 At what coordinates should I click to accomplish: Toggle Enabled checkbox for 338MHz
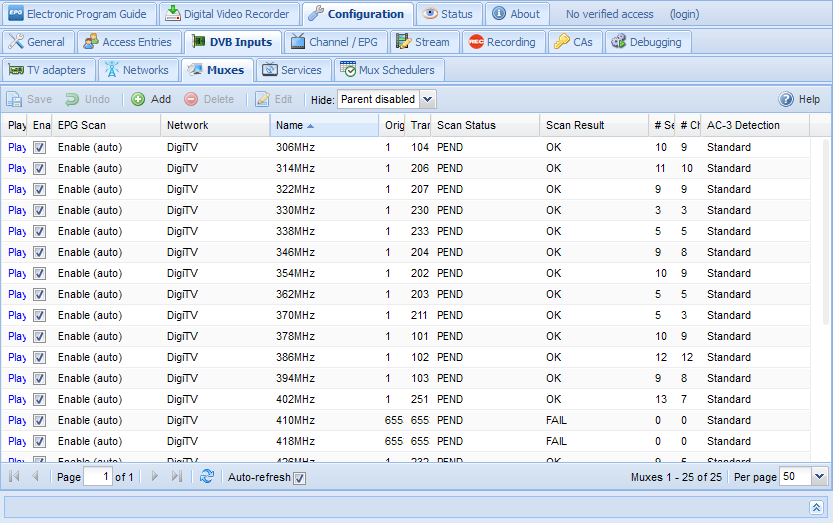coord(39,231)
